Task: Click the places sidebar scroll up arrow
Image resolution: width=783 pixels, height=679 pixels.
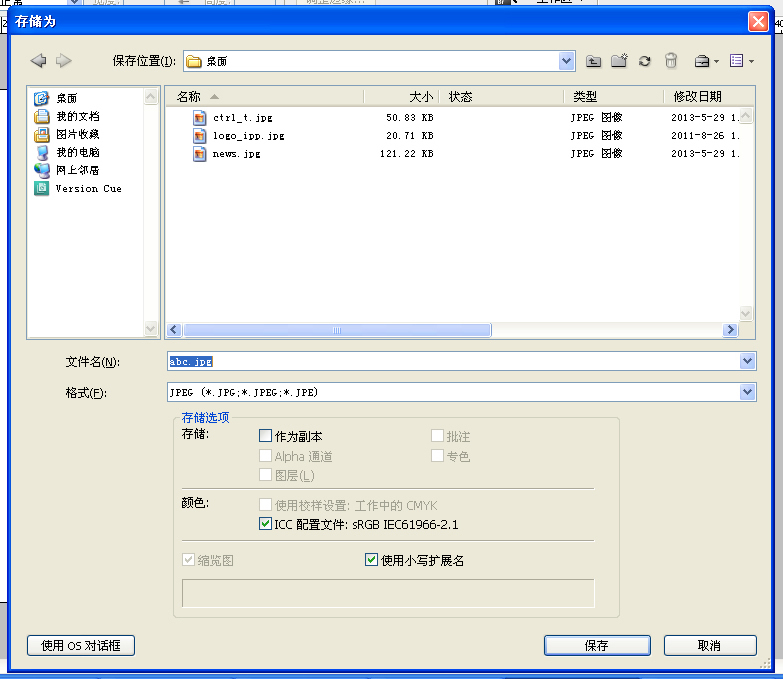Action: pyautogui.click(x=151, y=96)
